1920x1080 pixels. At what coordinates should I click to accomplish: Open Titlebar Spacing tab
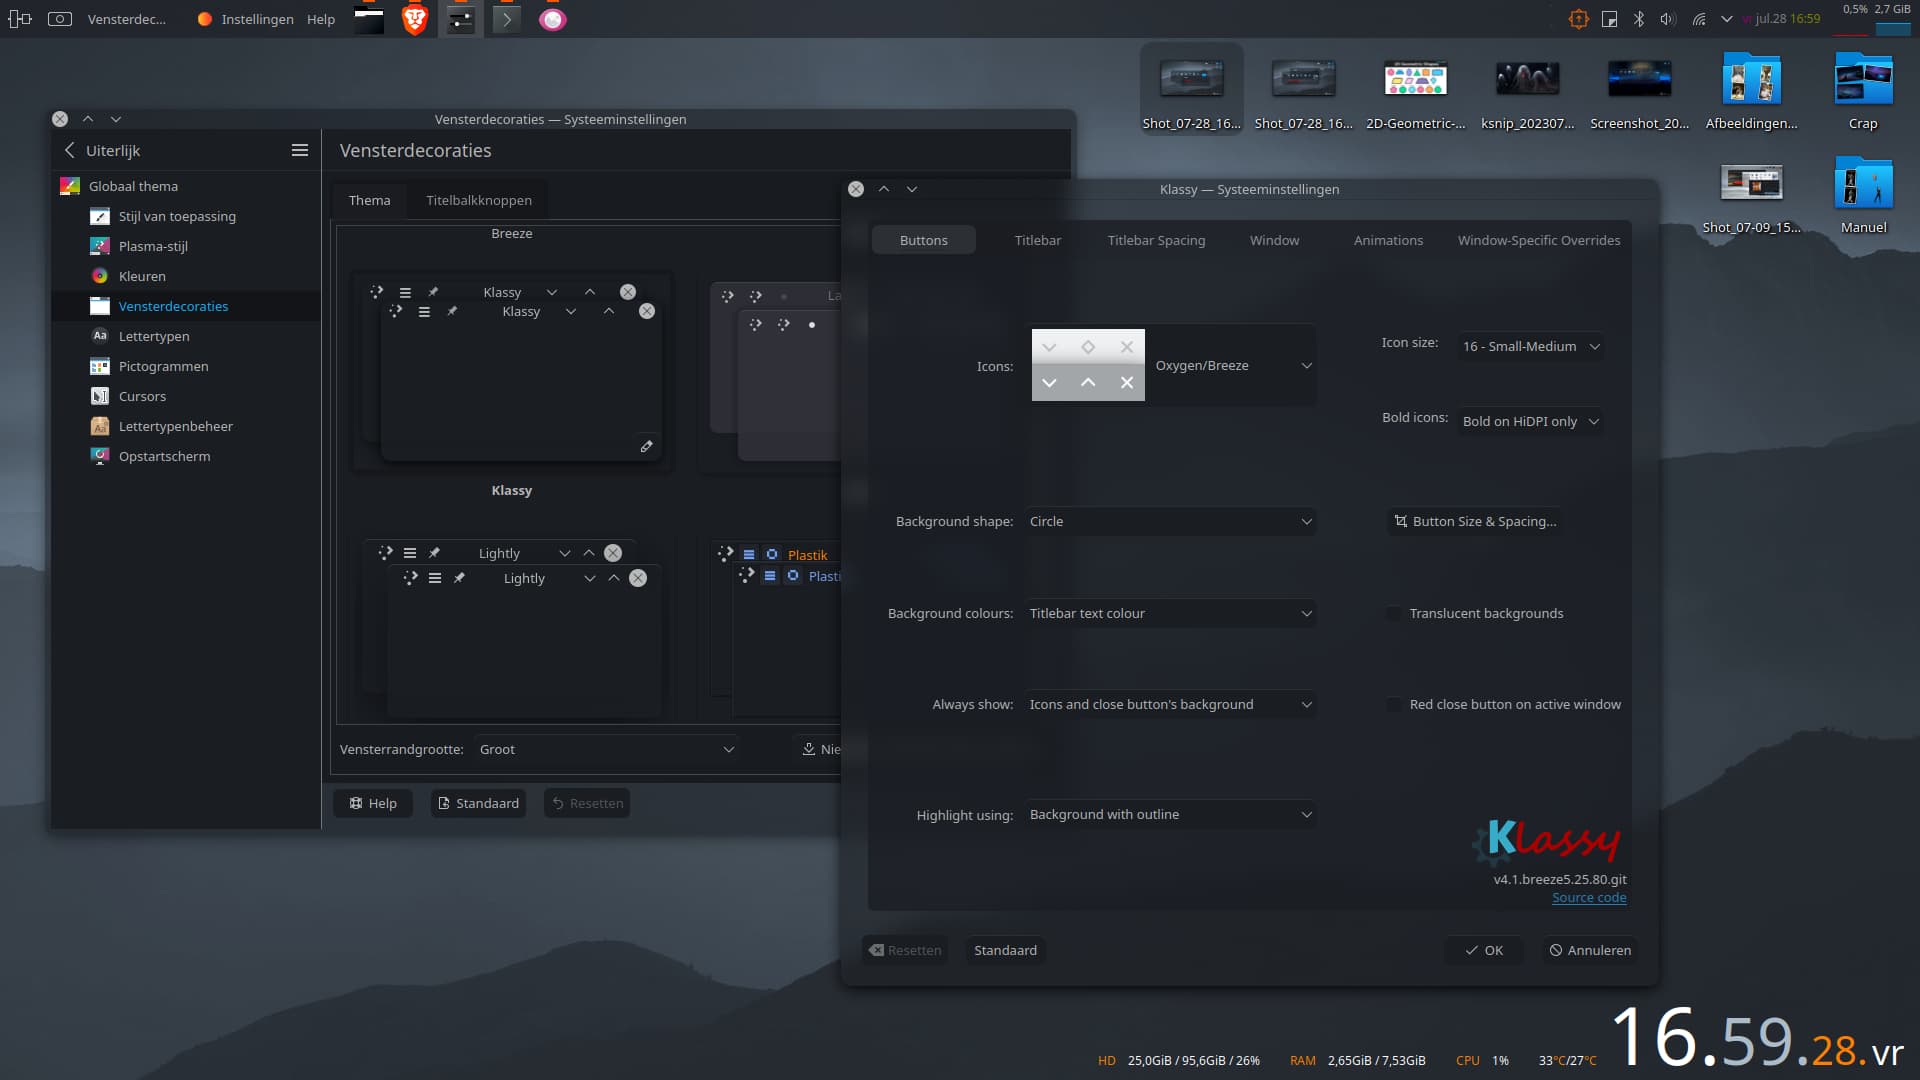pos(1156,240)
